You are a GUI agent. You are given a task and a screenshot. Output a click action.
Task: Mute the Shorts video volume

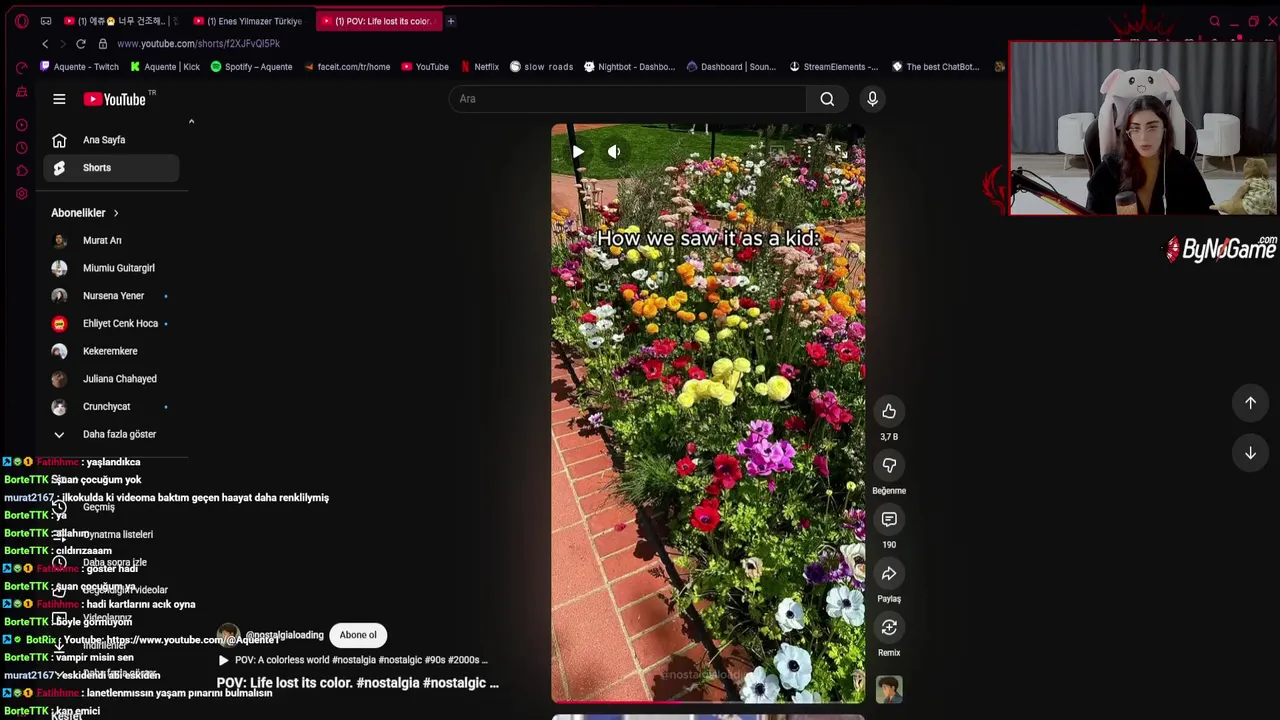(x=614, y=152)
